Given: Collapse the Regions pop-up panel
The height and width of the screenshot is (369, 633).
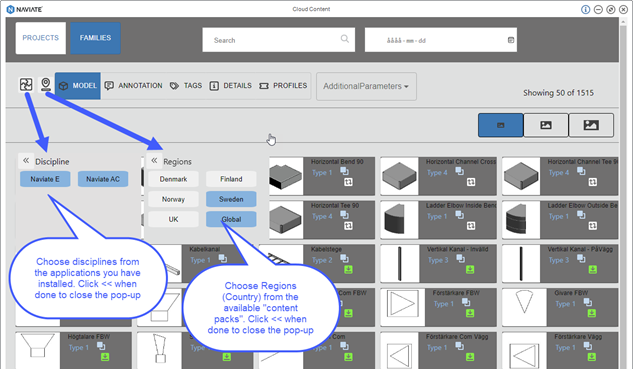Looking at the screenshot, I should 154,161.
